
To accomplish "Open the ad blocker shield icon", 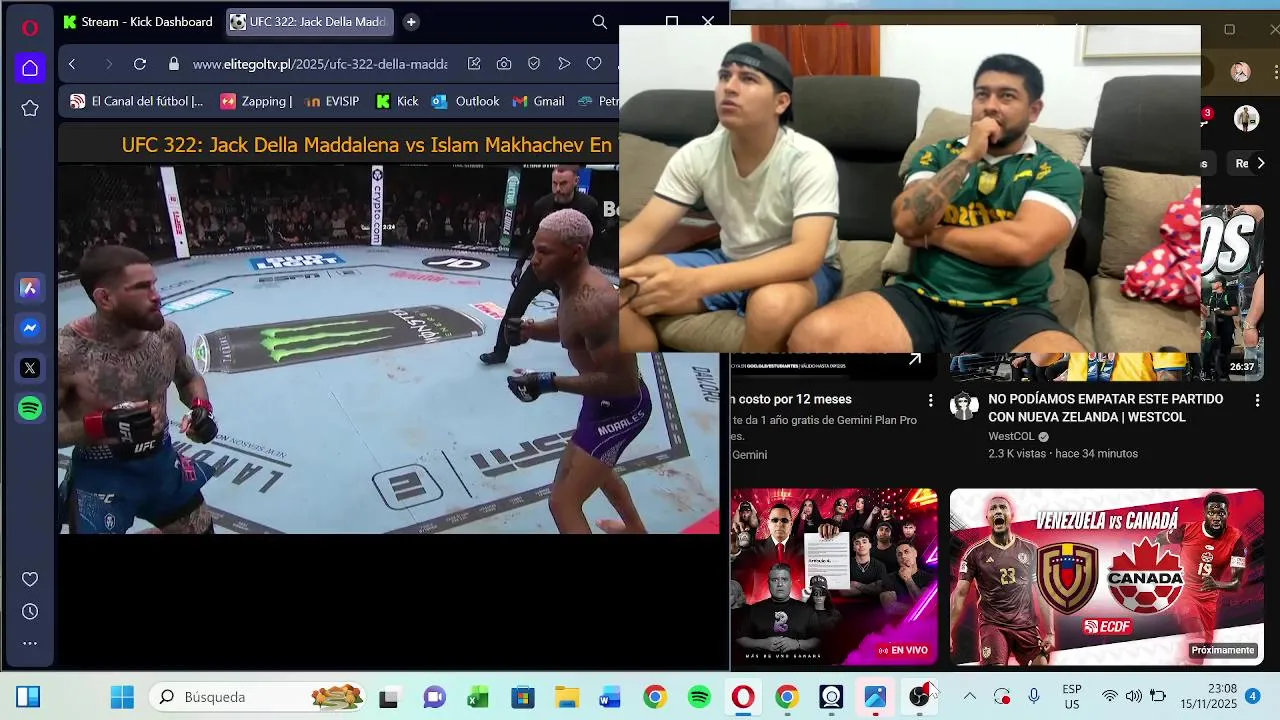I will pyautogui.click(x=534, y=64).
